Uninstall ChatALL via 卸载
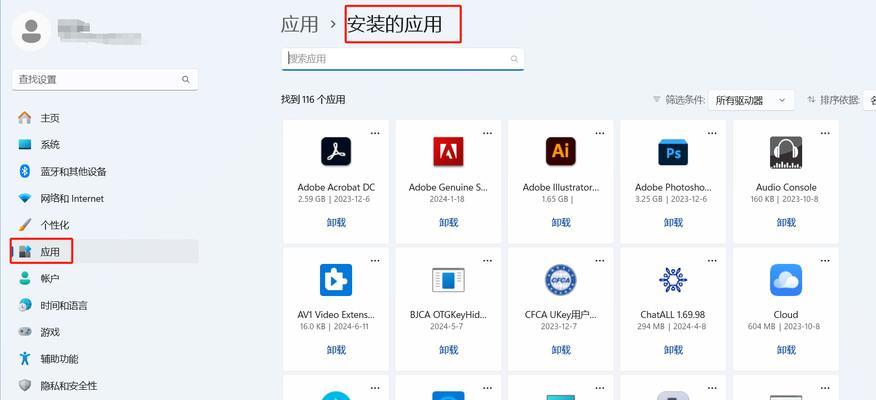The image size is (876, 400). (673, 350)
